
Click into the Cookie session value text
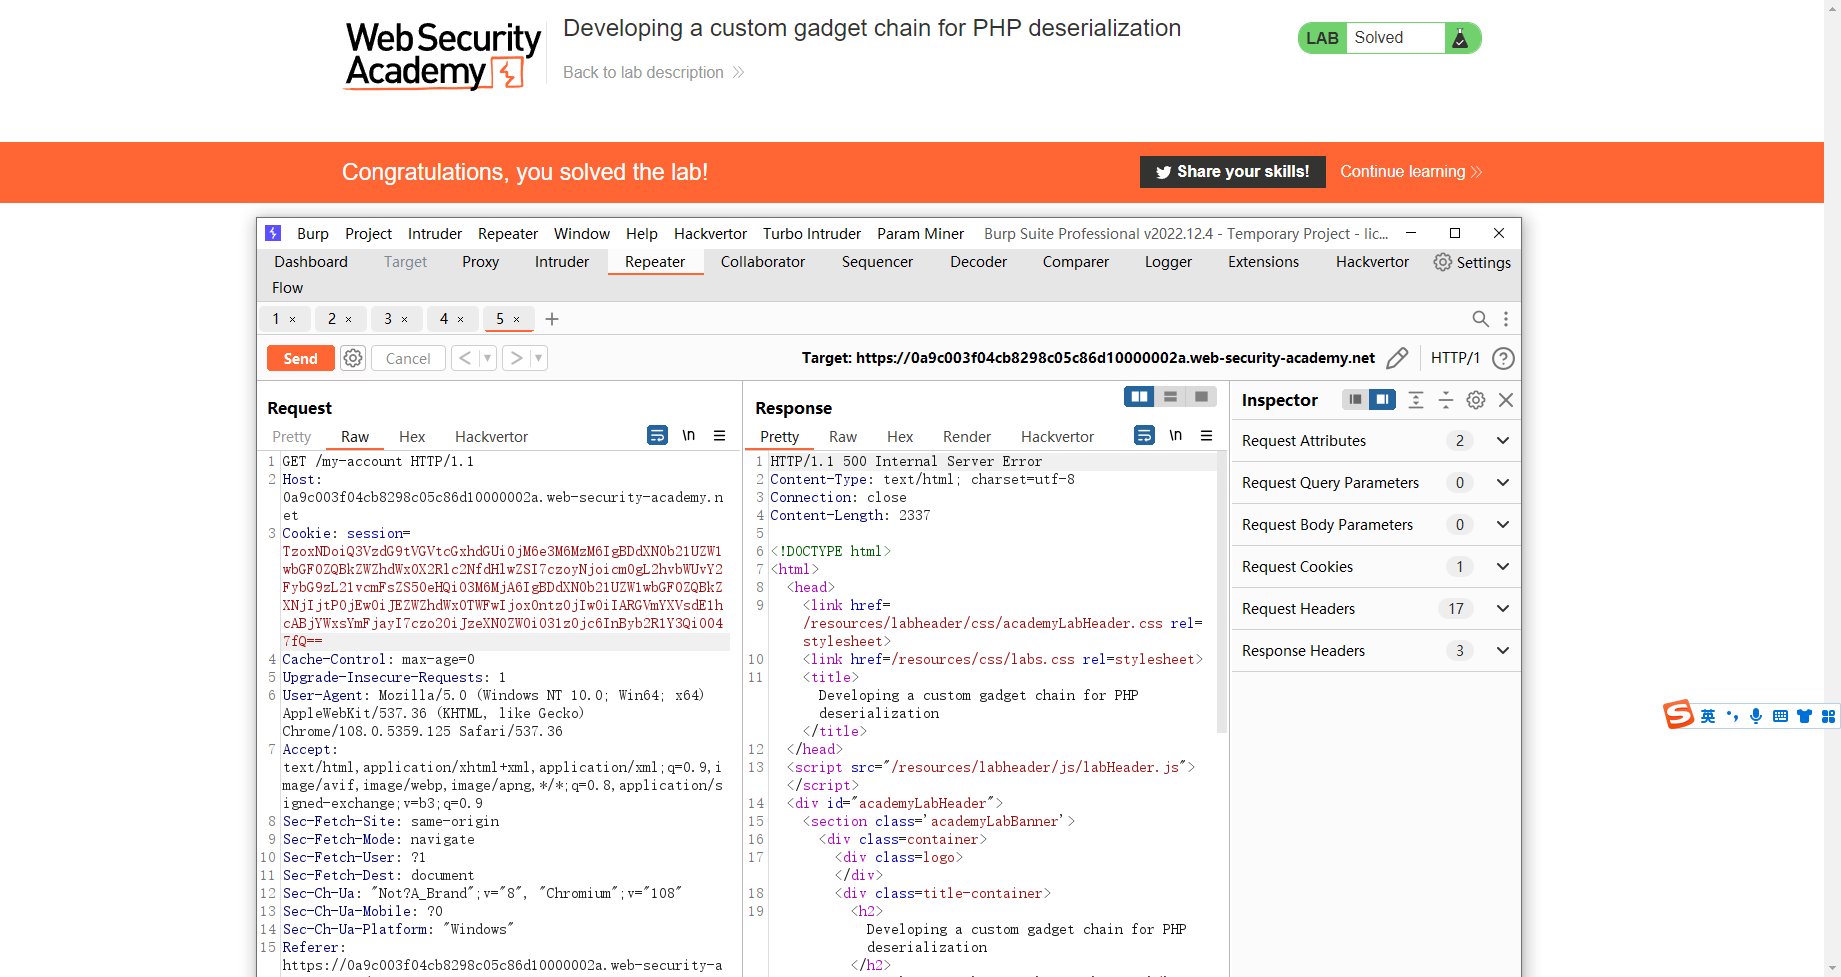(502, 596)
